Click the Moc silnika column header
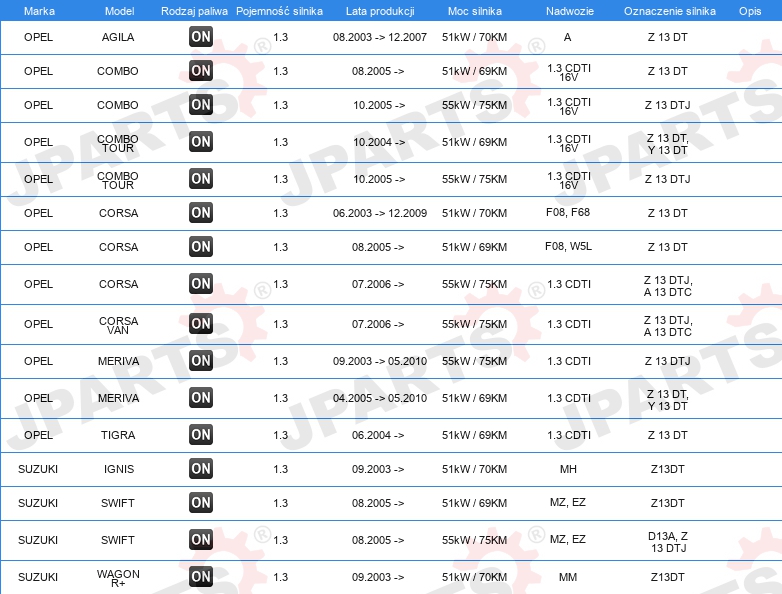 pyautogui.click(x=475, y=11)
